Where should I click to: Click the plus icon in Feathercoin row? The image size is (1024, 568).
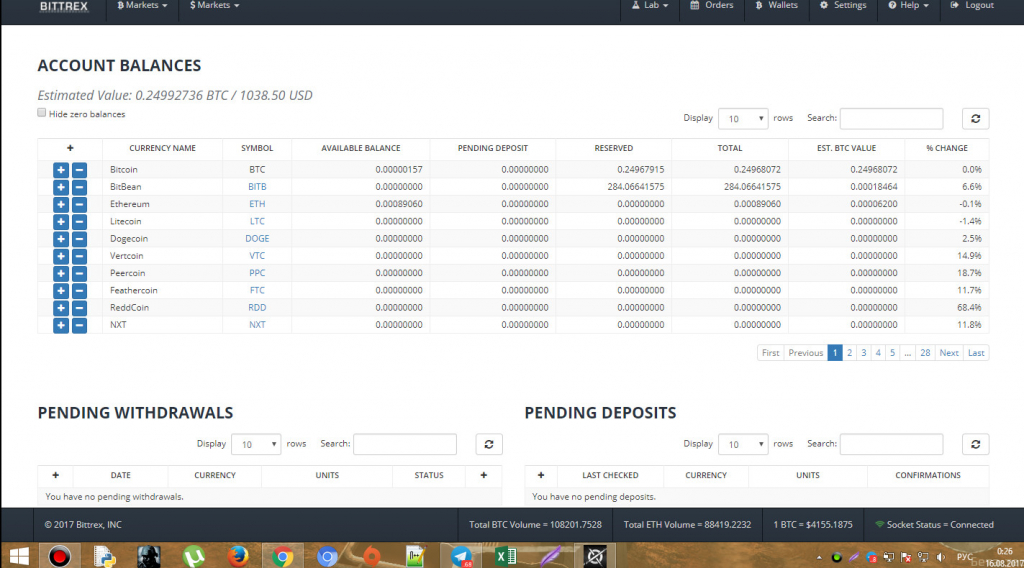tap(61, 291)
